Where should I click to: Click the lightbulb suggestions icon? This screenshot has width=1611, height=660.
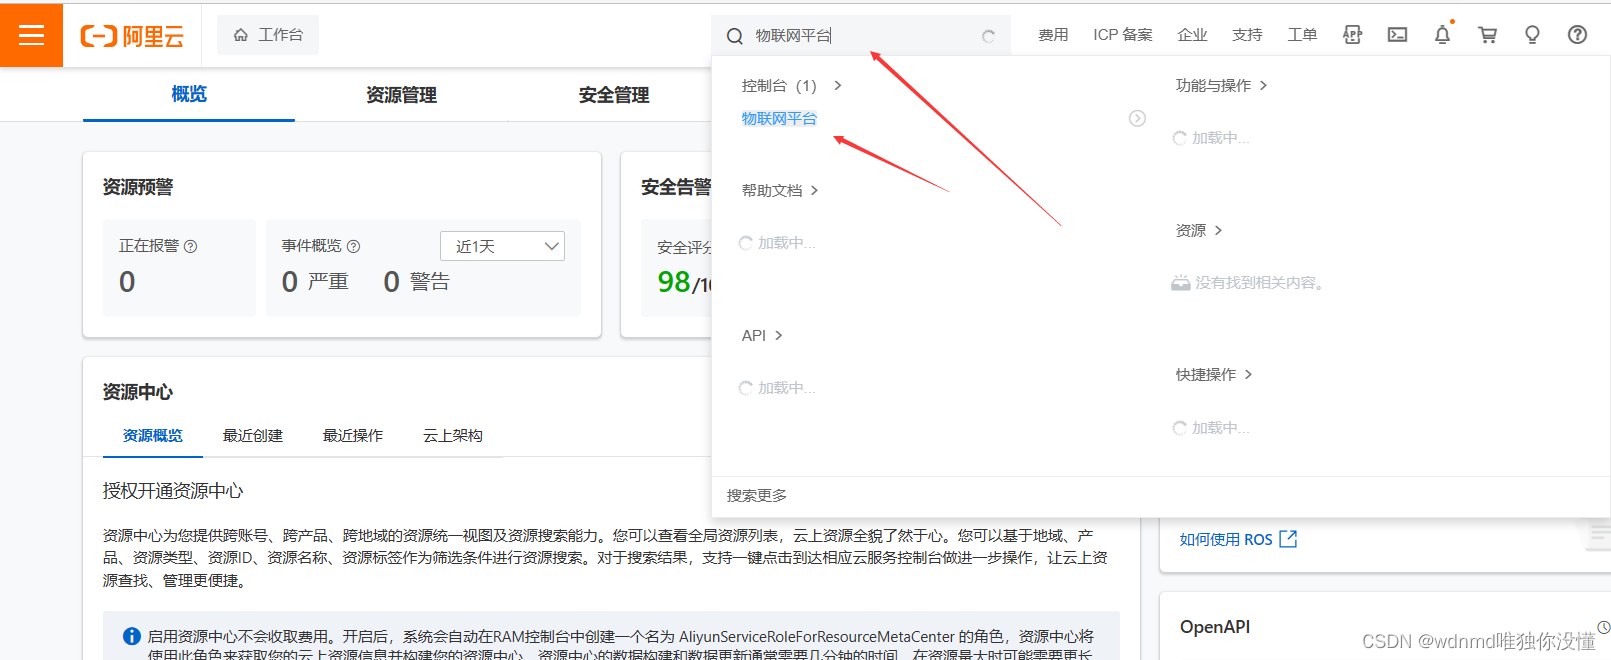tap(1532, 35)
